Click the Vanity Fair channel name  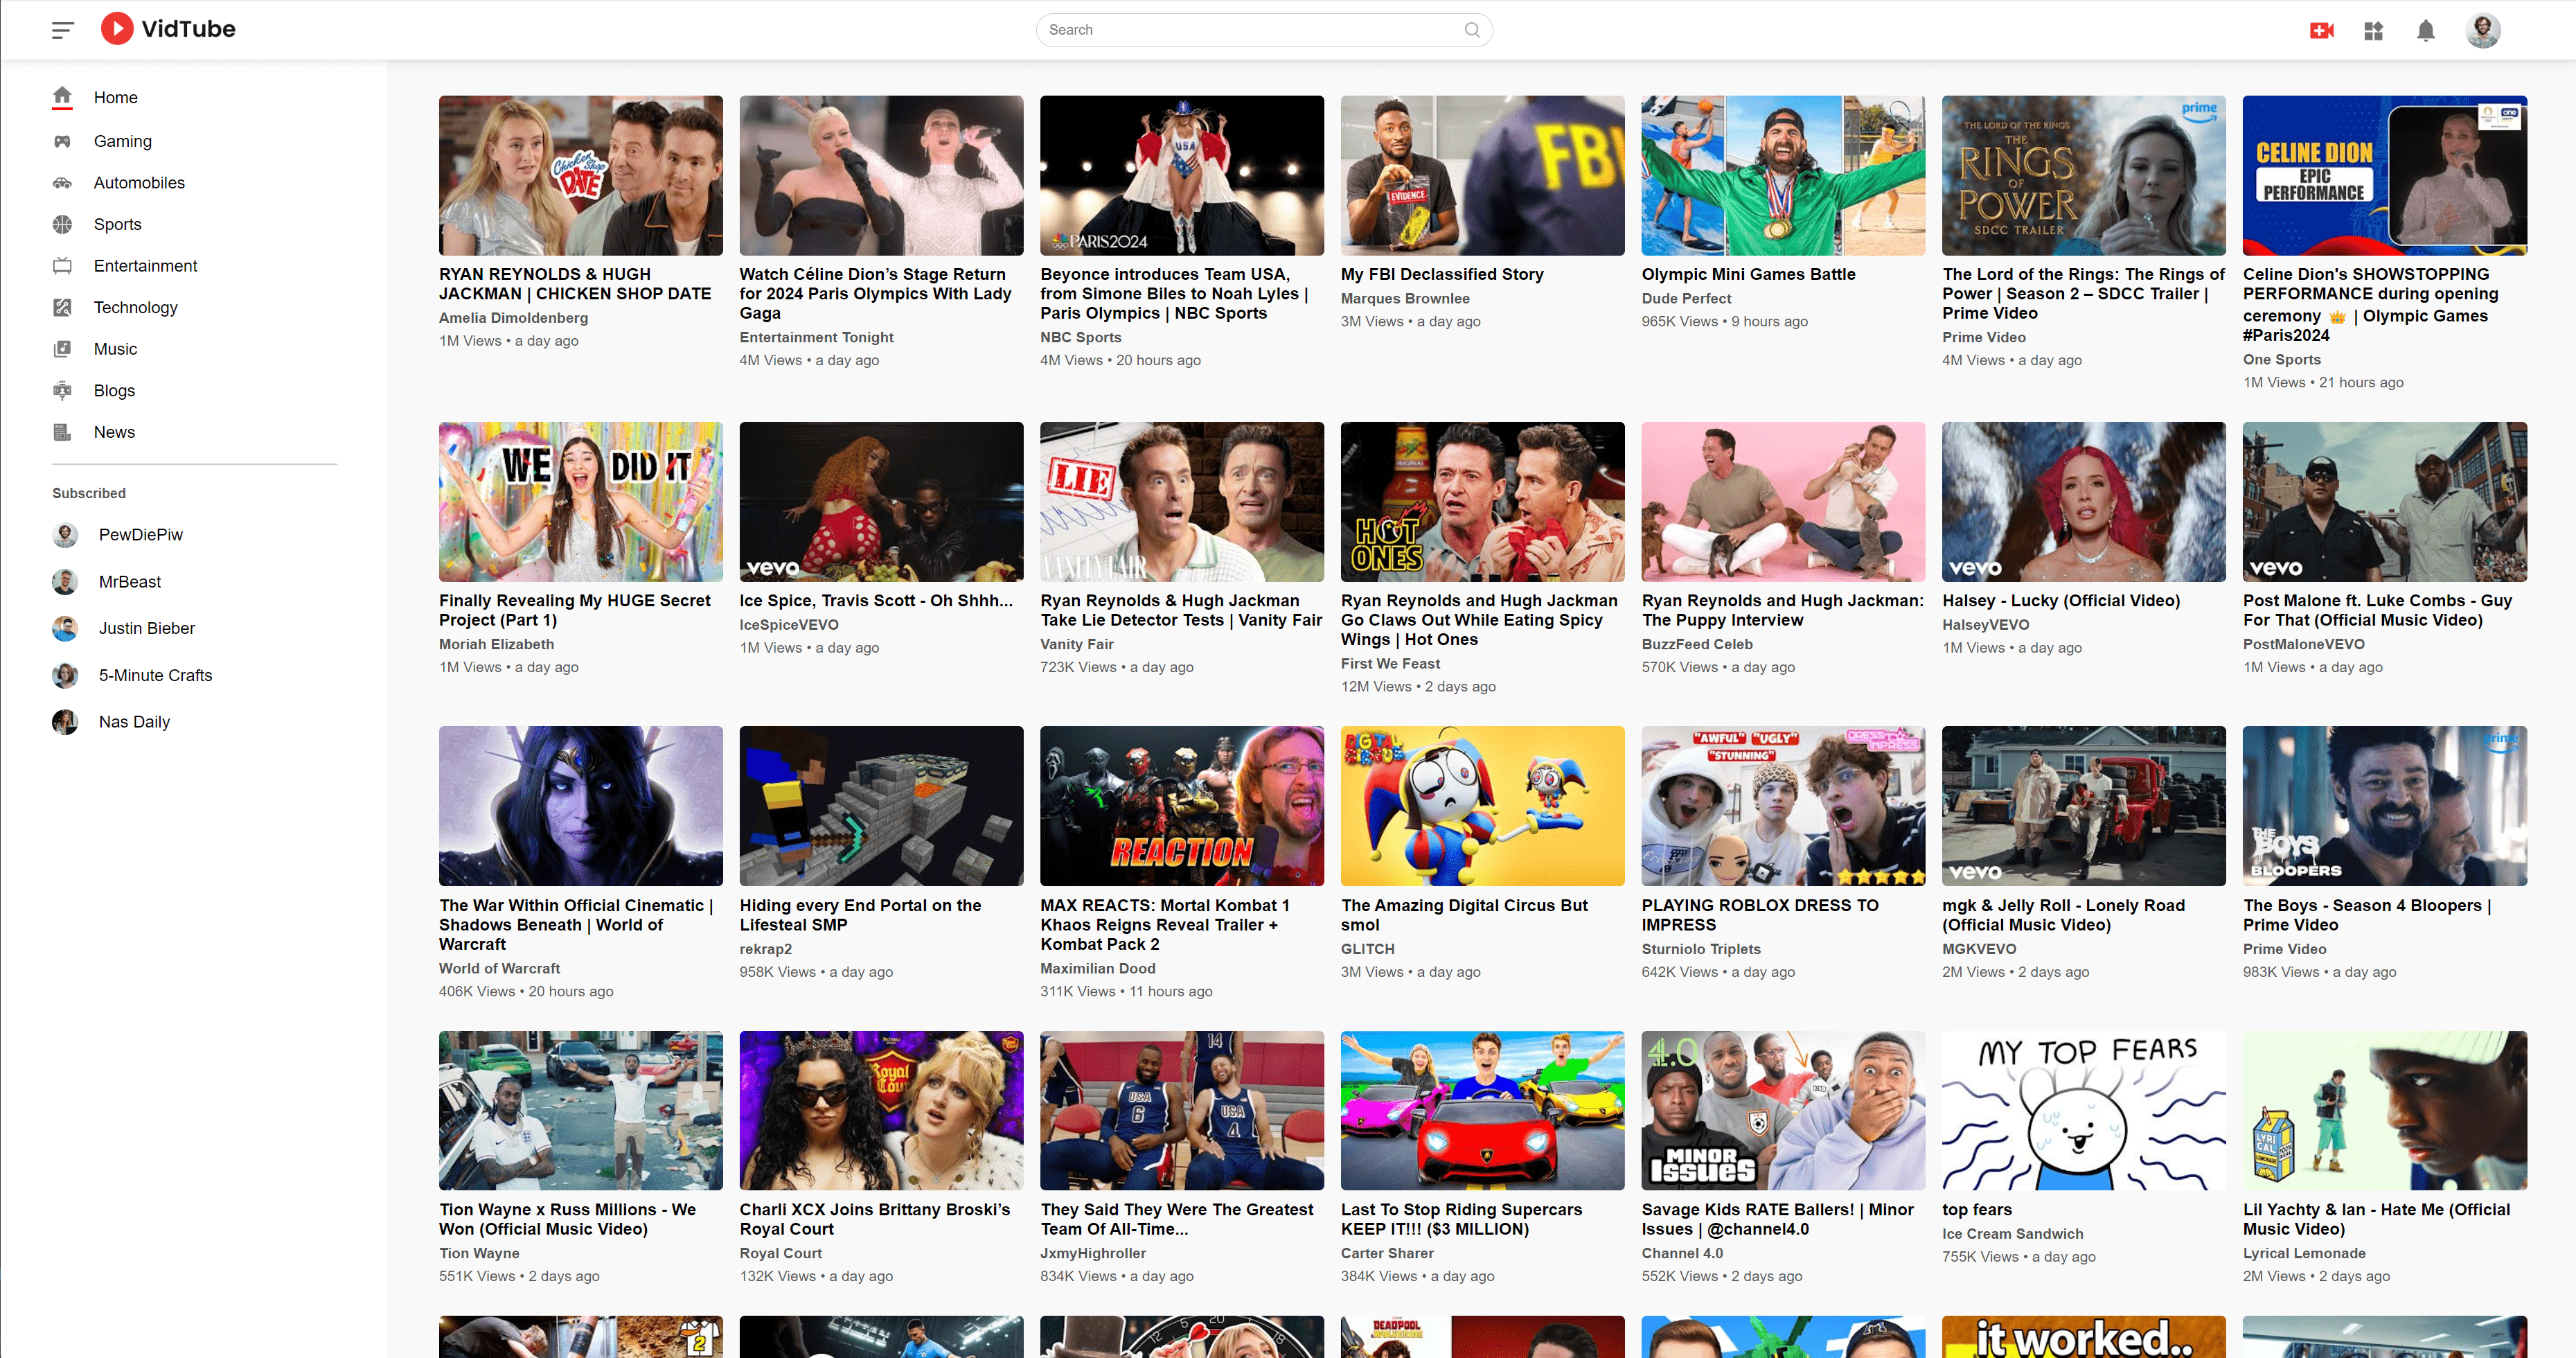[1077, 644]
